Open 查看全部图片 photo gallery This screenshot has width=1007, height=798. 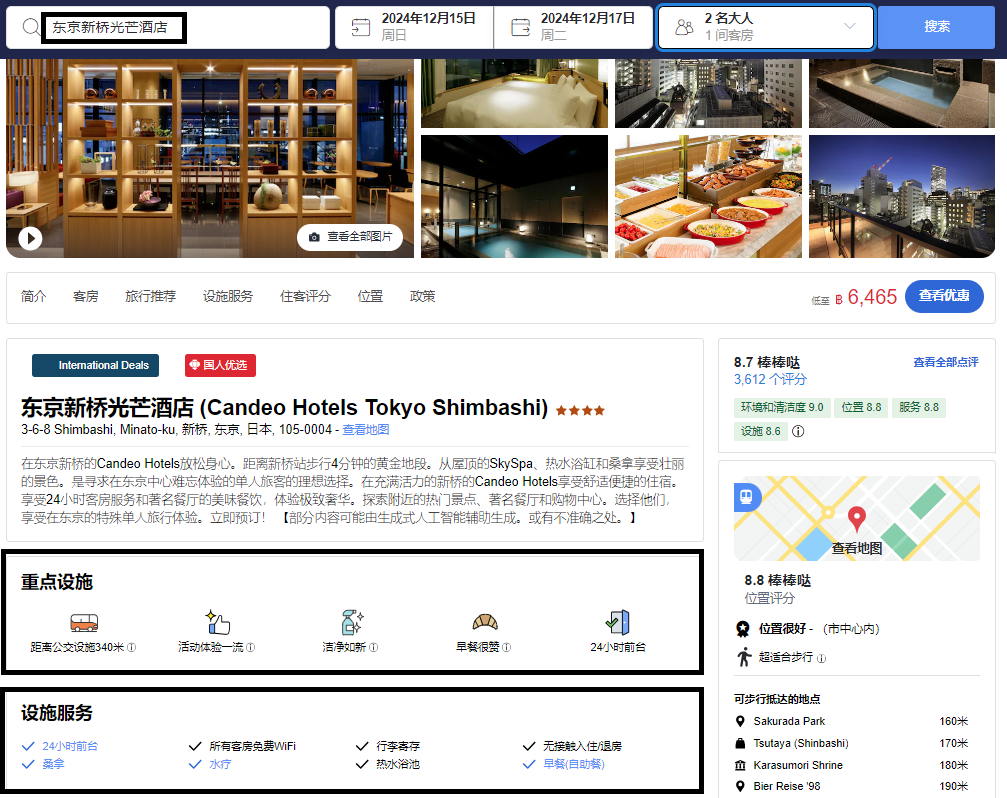point(350,237)
